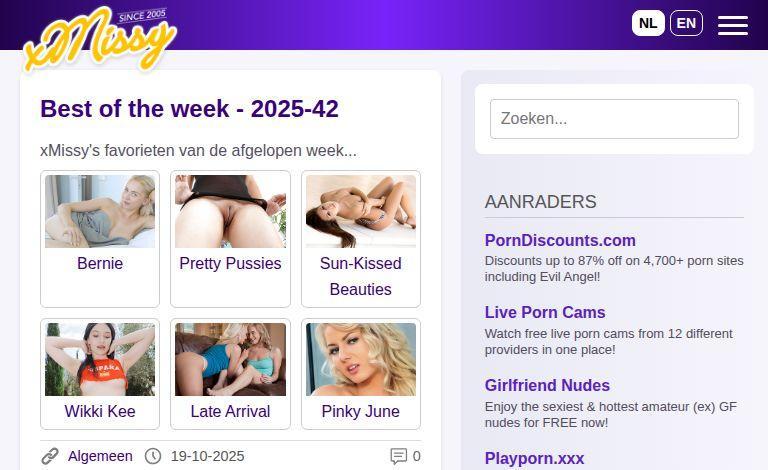Click the clock icon next to the date
Screen dimensions: 768x470
(x=153, y=456)
